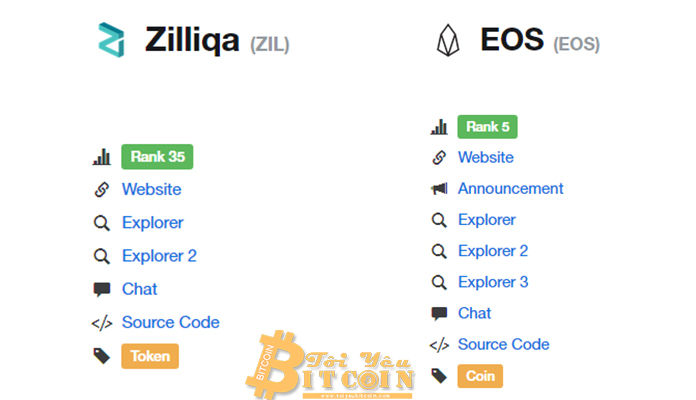The width and height of the screenshot is (696, 400).
Task: Click the magnifier icon beside EOS Explorer 3
Action: coord(439,282)
